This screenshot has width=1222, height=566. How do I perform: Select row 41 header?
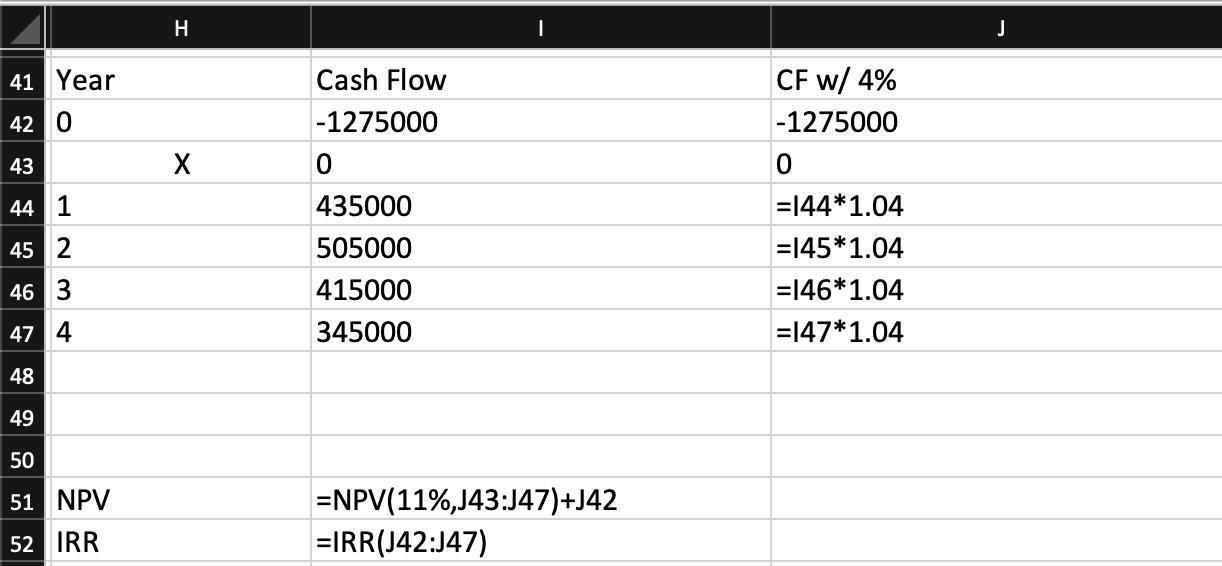click(x=22, y=80)
